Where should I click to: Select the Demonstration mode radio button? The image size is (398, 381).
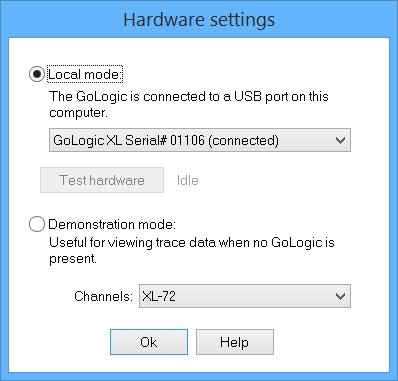point(37,224)
